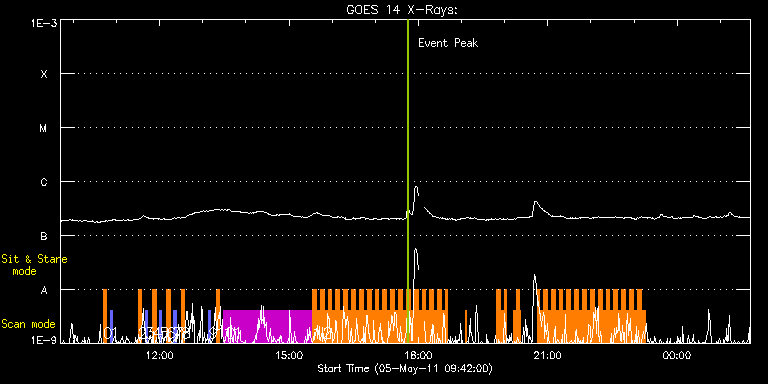Screen dimensions: 768x384
Task: Click the 12:00 time axis label
Action: point(160,355)
